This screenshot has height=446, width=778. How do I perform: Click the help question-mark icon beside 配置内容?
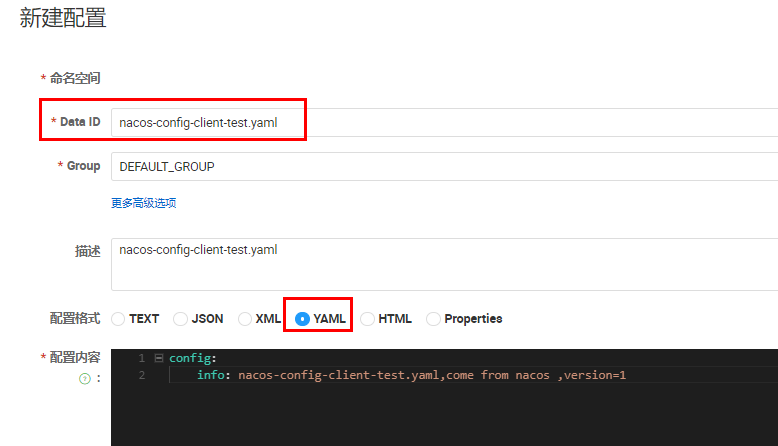tap(85, 379)
